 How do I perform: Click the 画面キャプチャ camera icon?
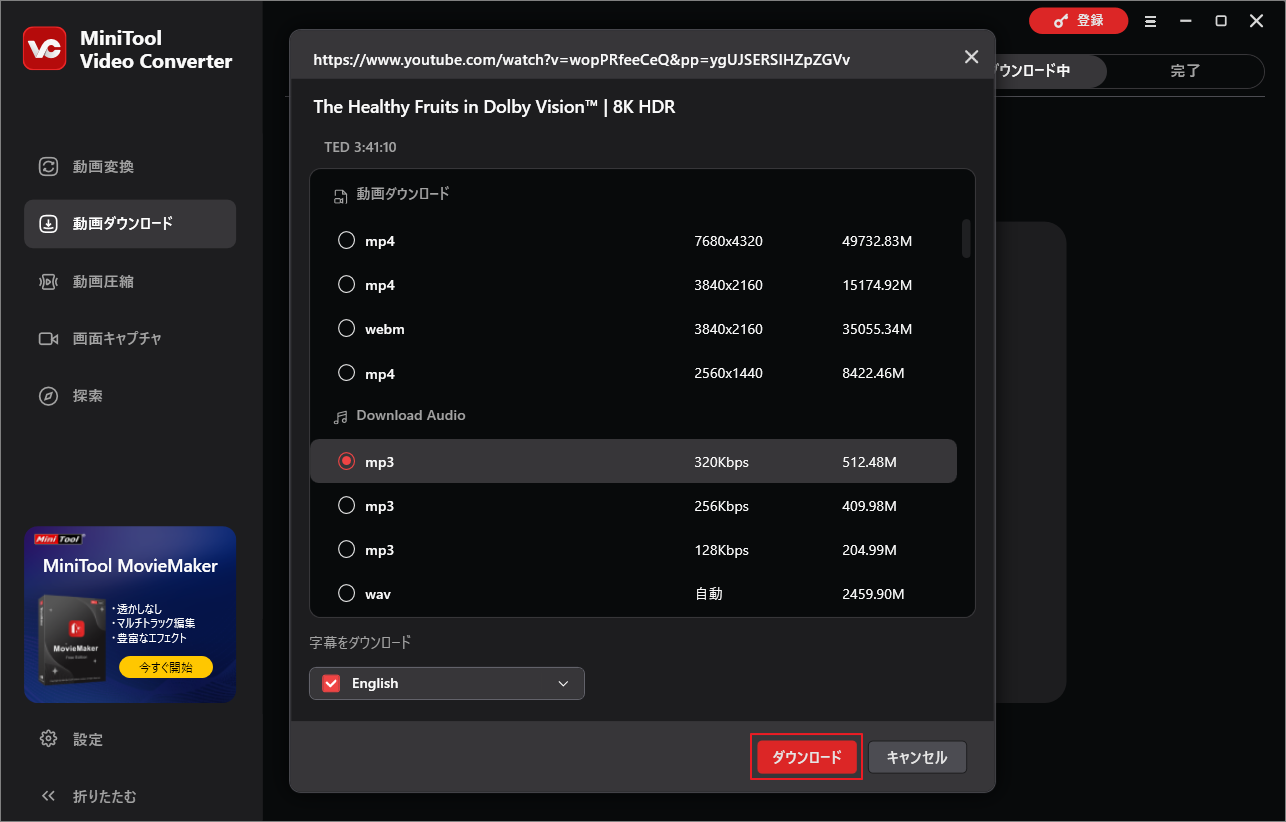(48, 339)
